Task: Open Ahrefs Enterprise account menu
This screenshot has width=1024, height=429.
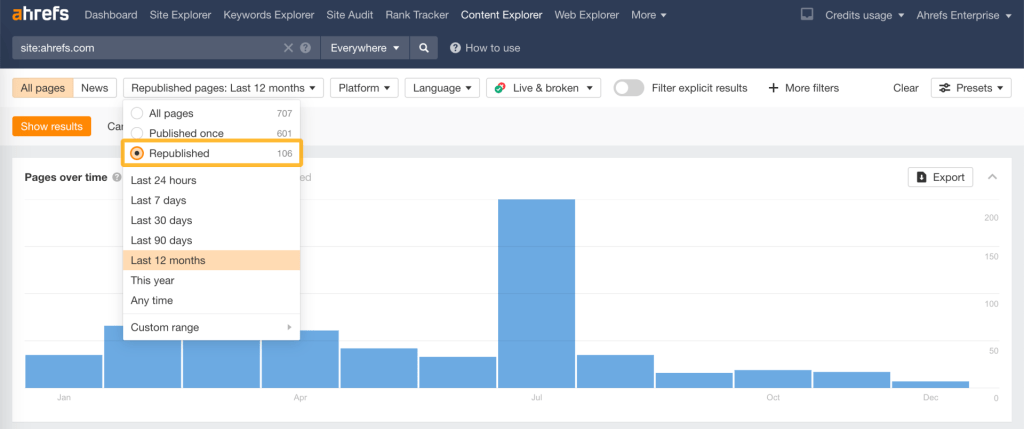Action: coord(963,14)
